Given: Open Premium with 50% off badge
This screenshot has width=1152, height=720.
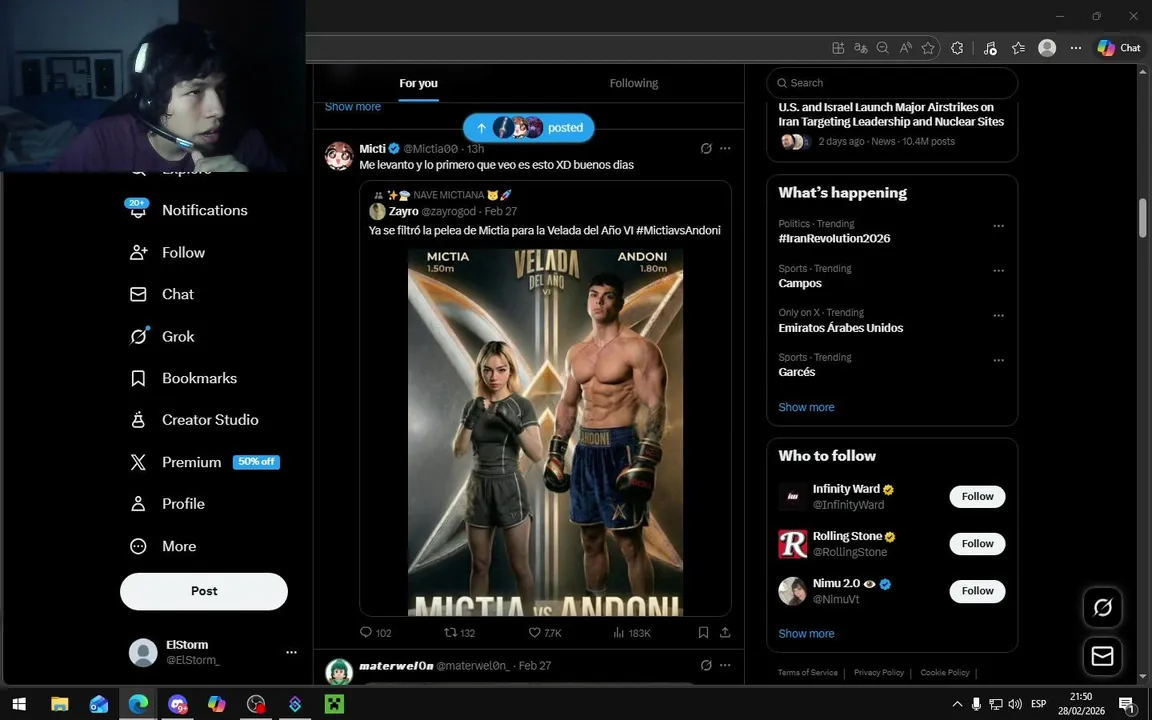Looking at the screenshot, I should [x=204, y=462].
